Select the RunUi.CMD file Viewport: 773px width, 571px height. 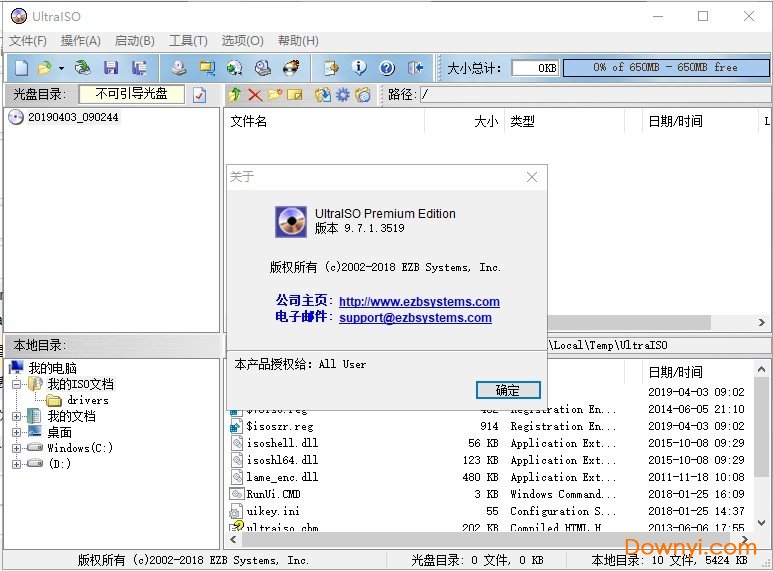tap(273, 494)
